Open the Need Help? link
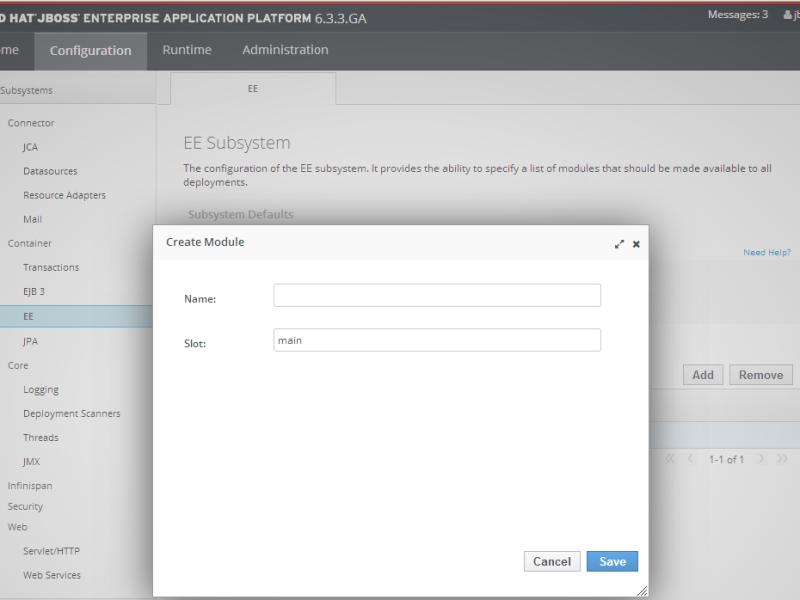800x600 pixels. (767, 252)
